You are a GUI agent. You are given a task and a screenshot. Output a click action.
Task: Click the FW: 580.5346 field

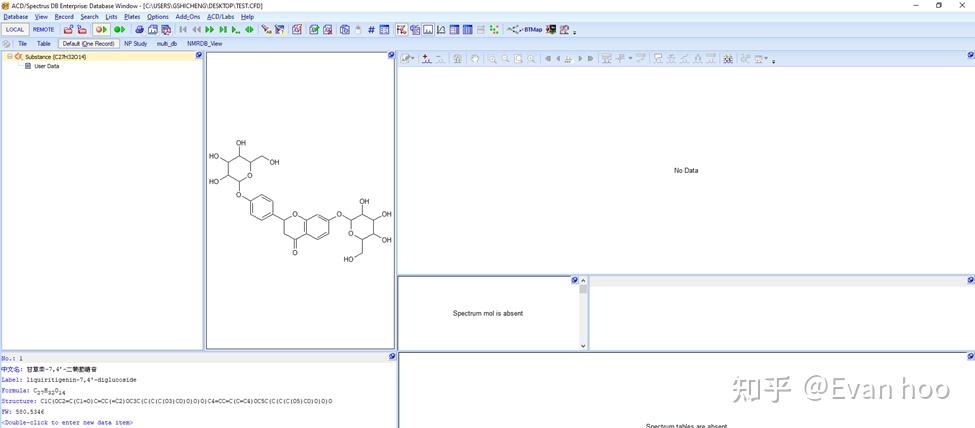[22, 412]
